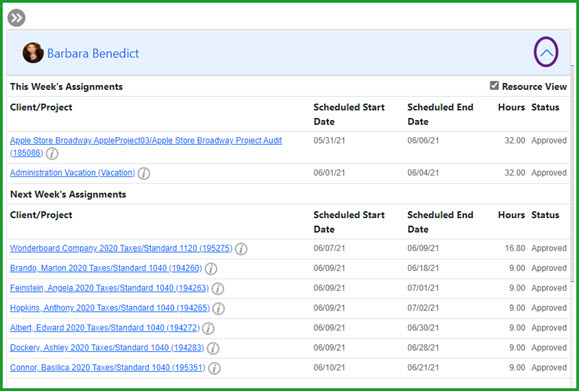The height and width of the screenshot is (391, 579).
Task: Open Hopkins, Anthony 2020 Taxes link
Action: [x=110, y=308]
